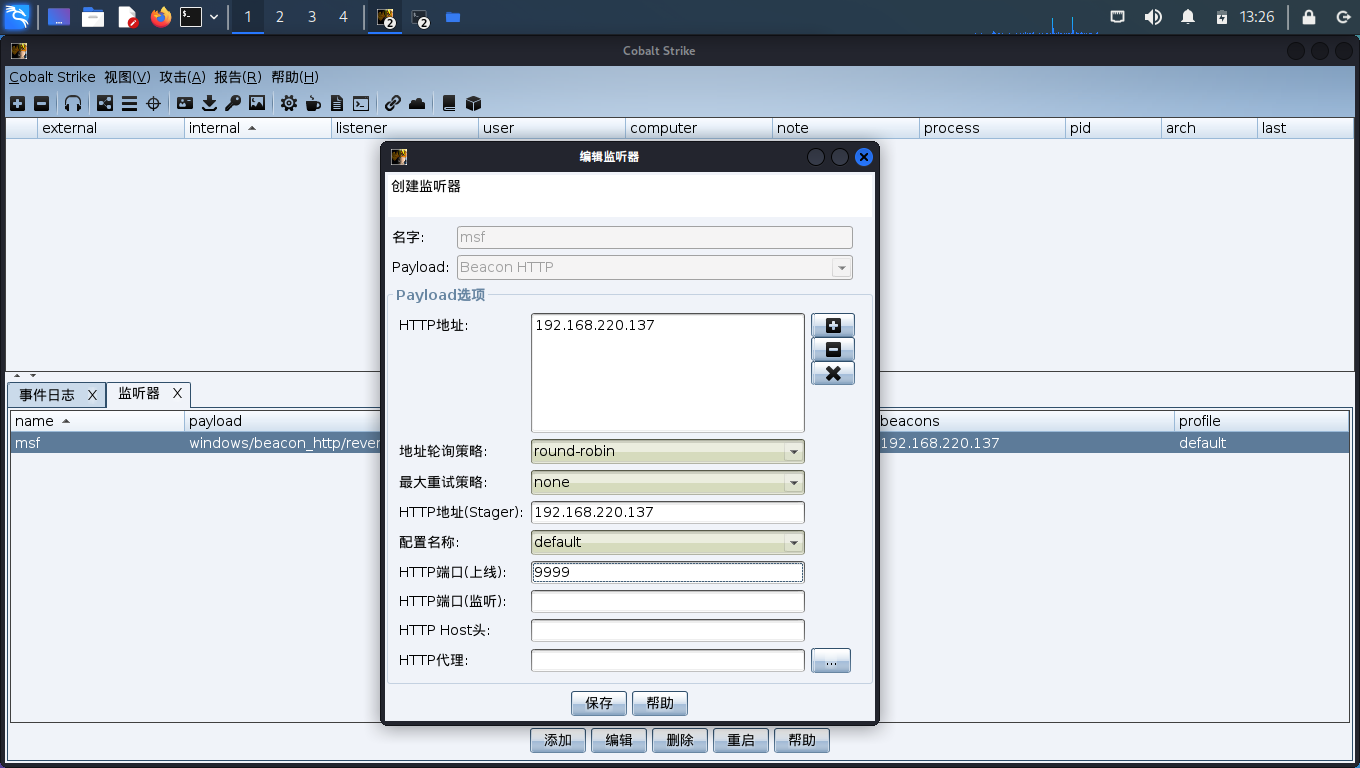Expand the terminal launcher dropdown arrow
The image size is (1360, 768).
click(214, 17)
